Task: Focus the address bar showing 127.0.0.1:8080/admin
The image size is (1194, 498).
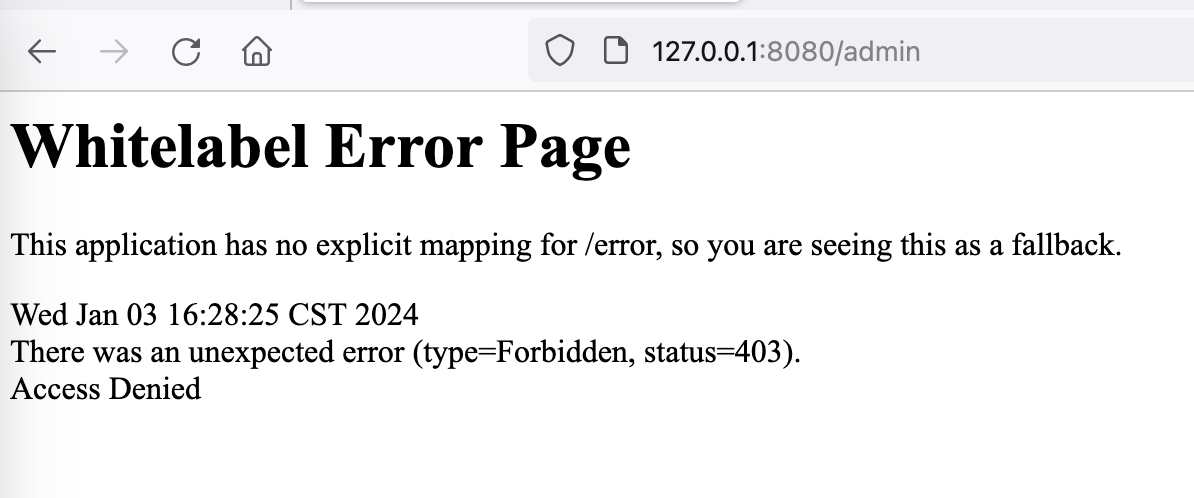Action: [860, 50]
